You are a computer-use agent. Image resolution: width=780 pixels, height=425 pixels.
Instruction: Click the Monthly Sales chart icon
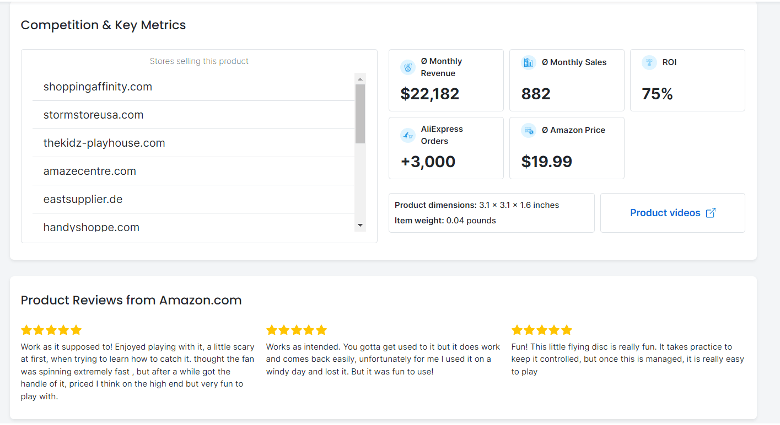pyautogui.click(x=528, y=63)
